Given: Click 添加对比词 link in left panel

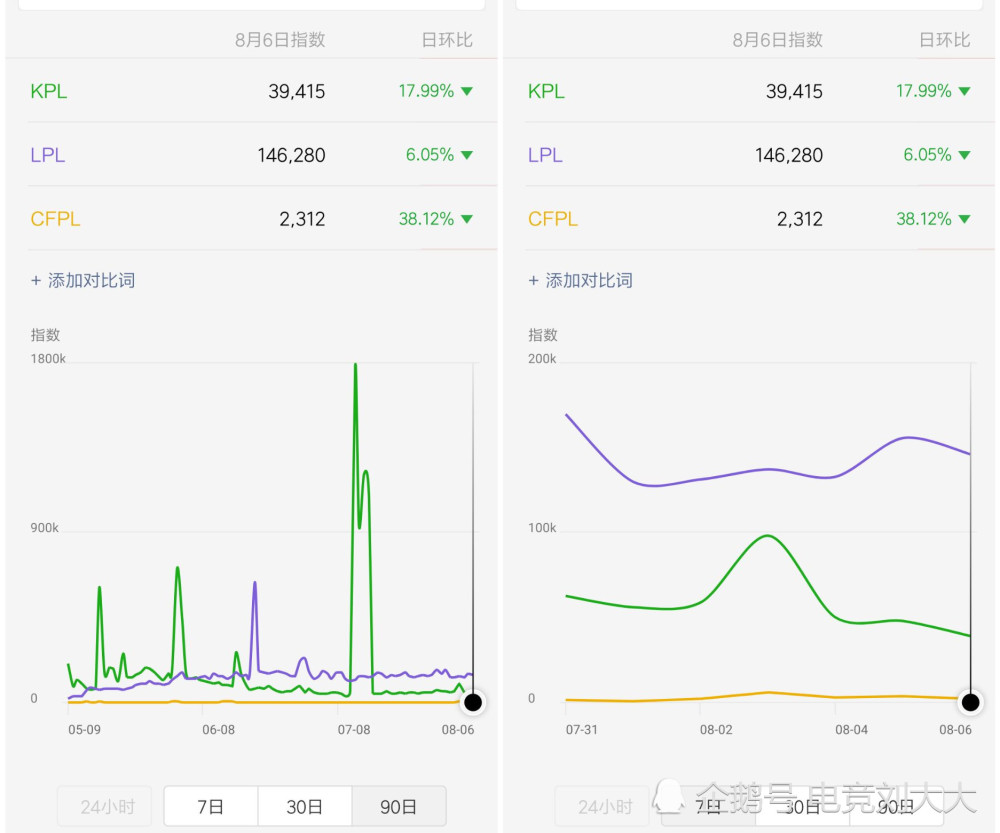Looking at the screenshot, I should click(83, 281).
